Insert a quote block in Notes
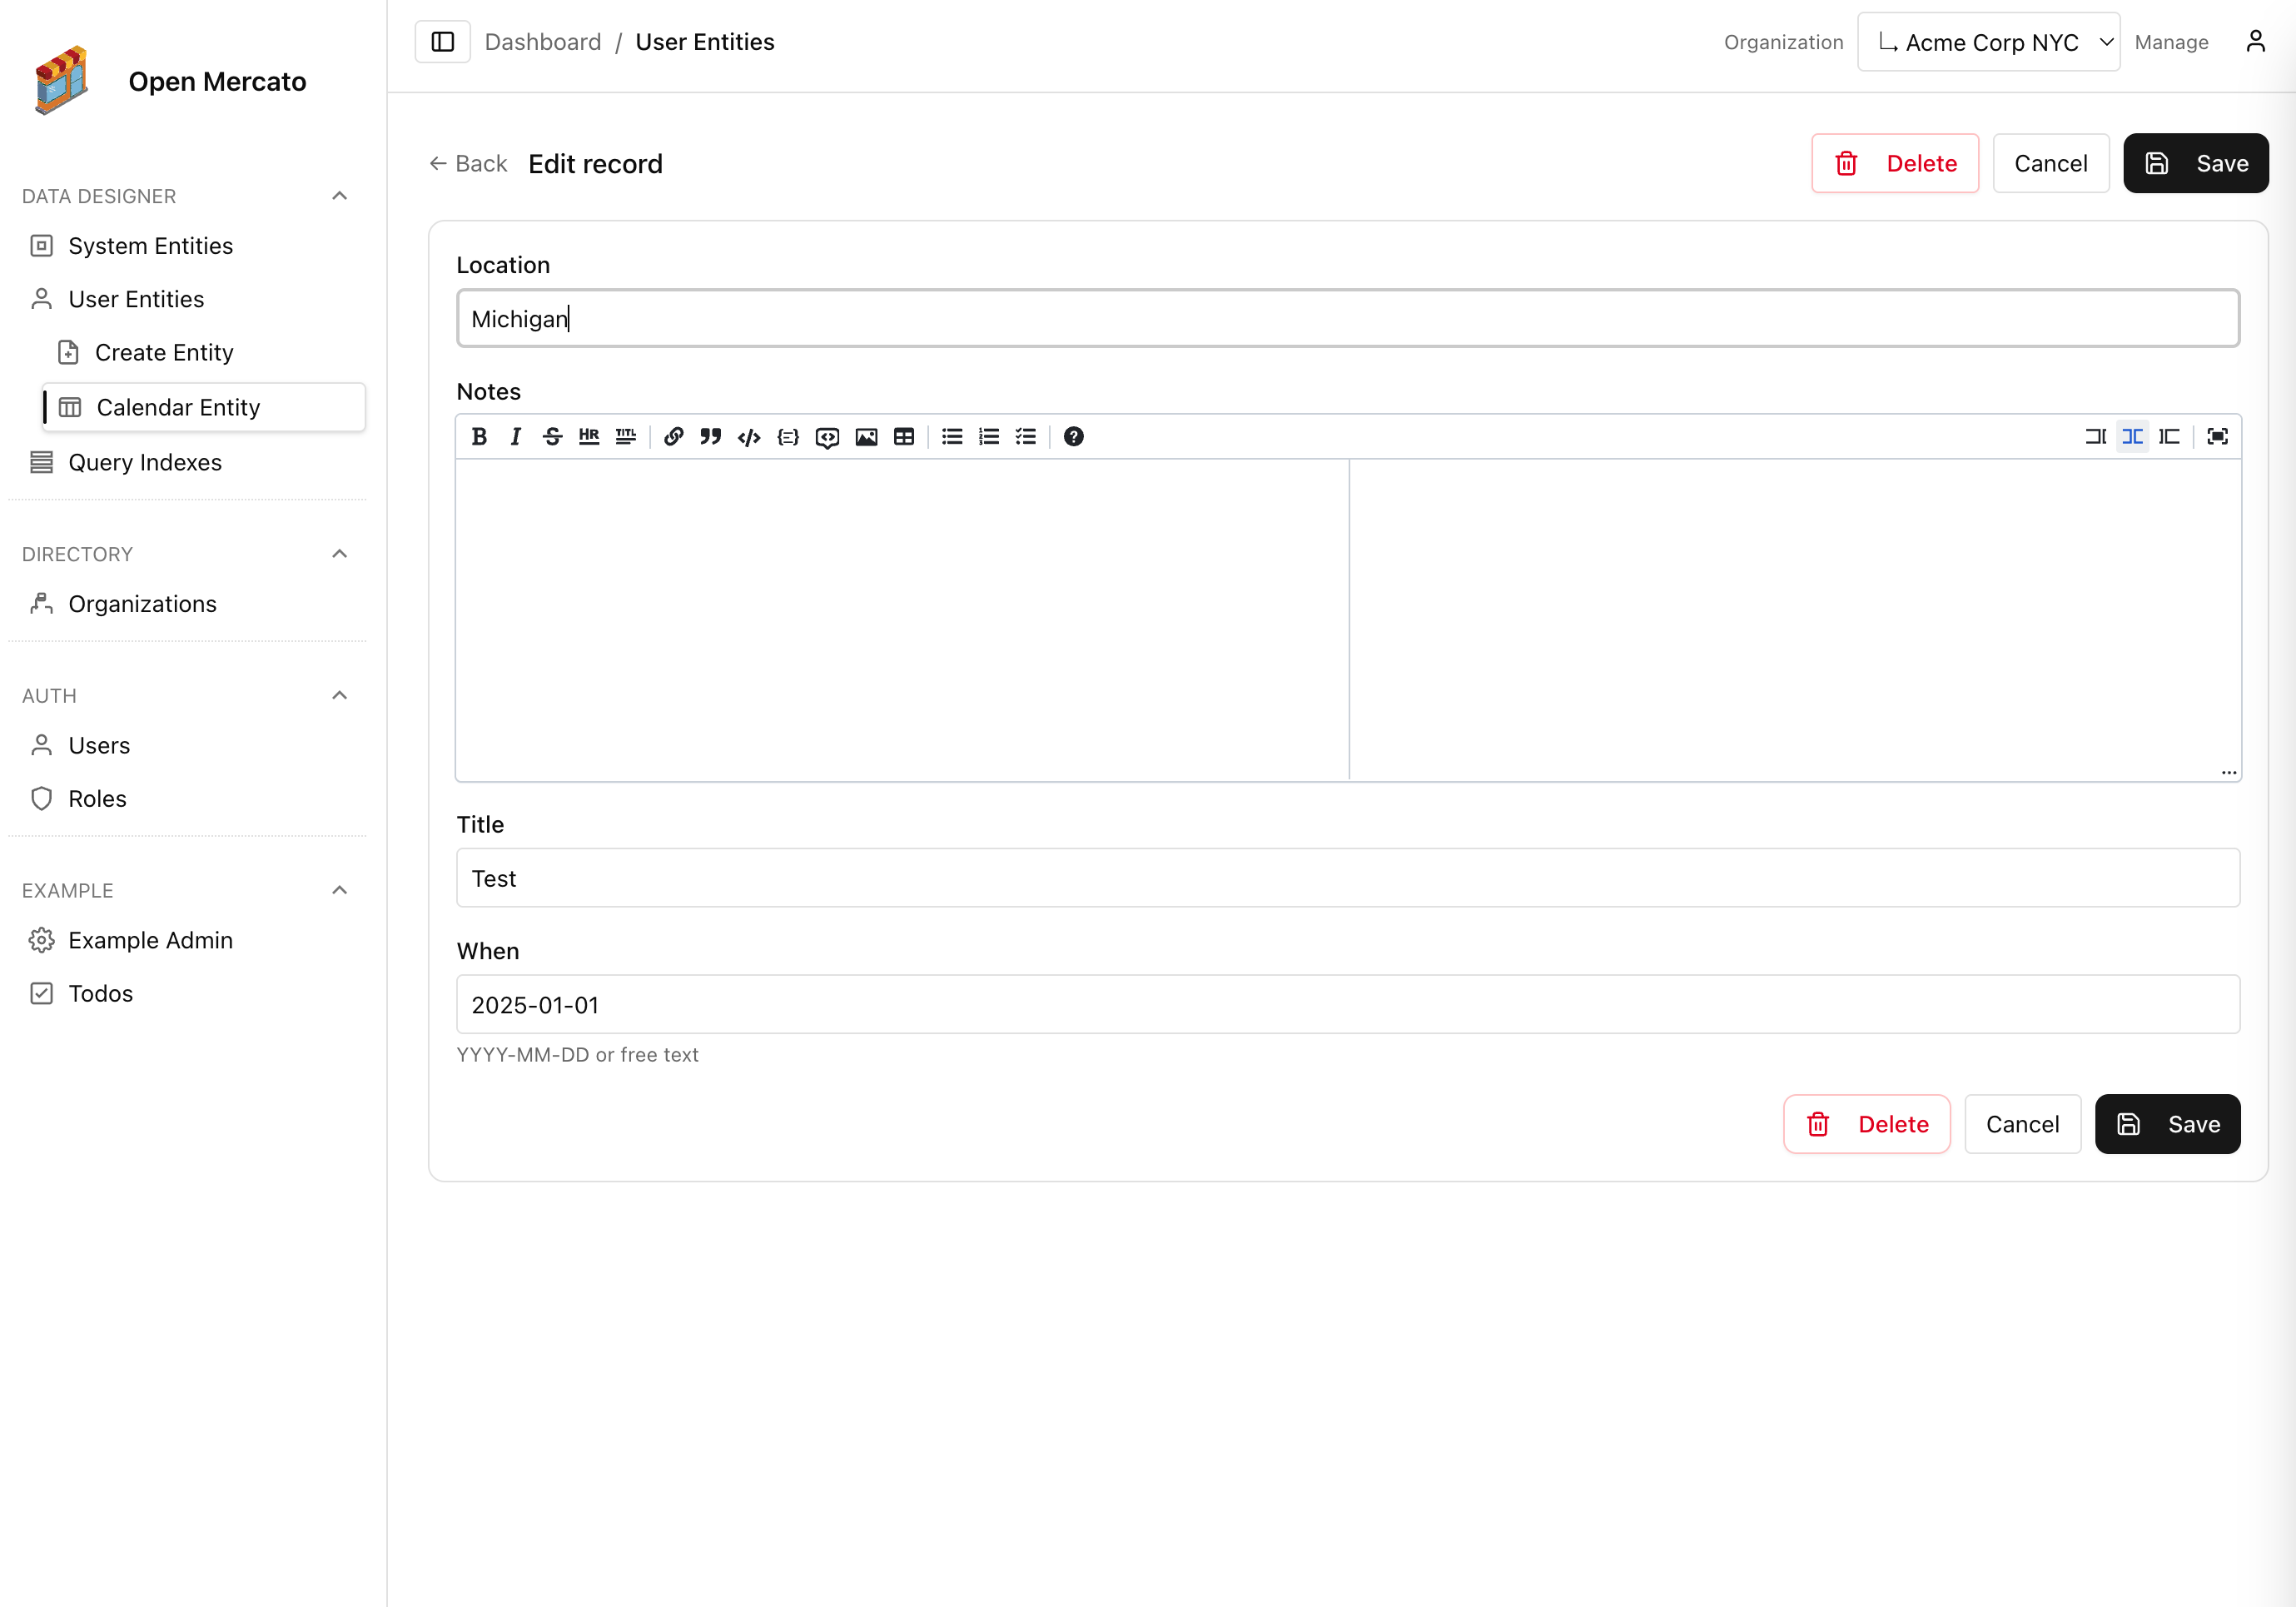The image size is (2296, 1607). [x=710, y=436]
